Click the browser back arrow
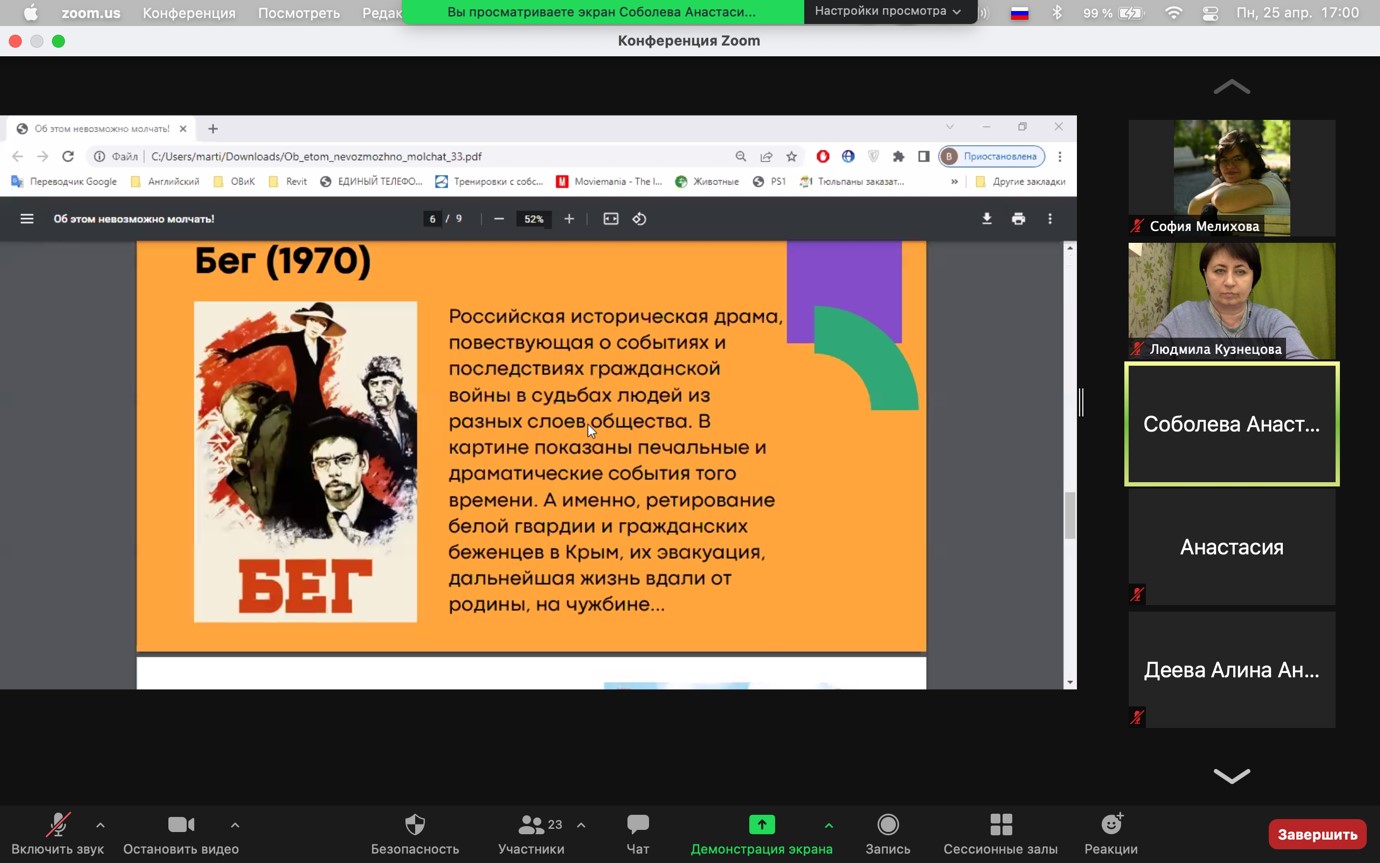The width and height of the screenshot is (1380, 863). (17, 156)
